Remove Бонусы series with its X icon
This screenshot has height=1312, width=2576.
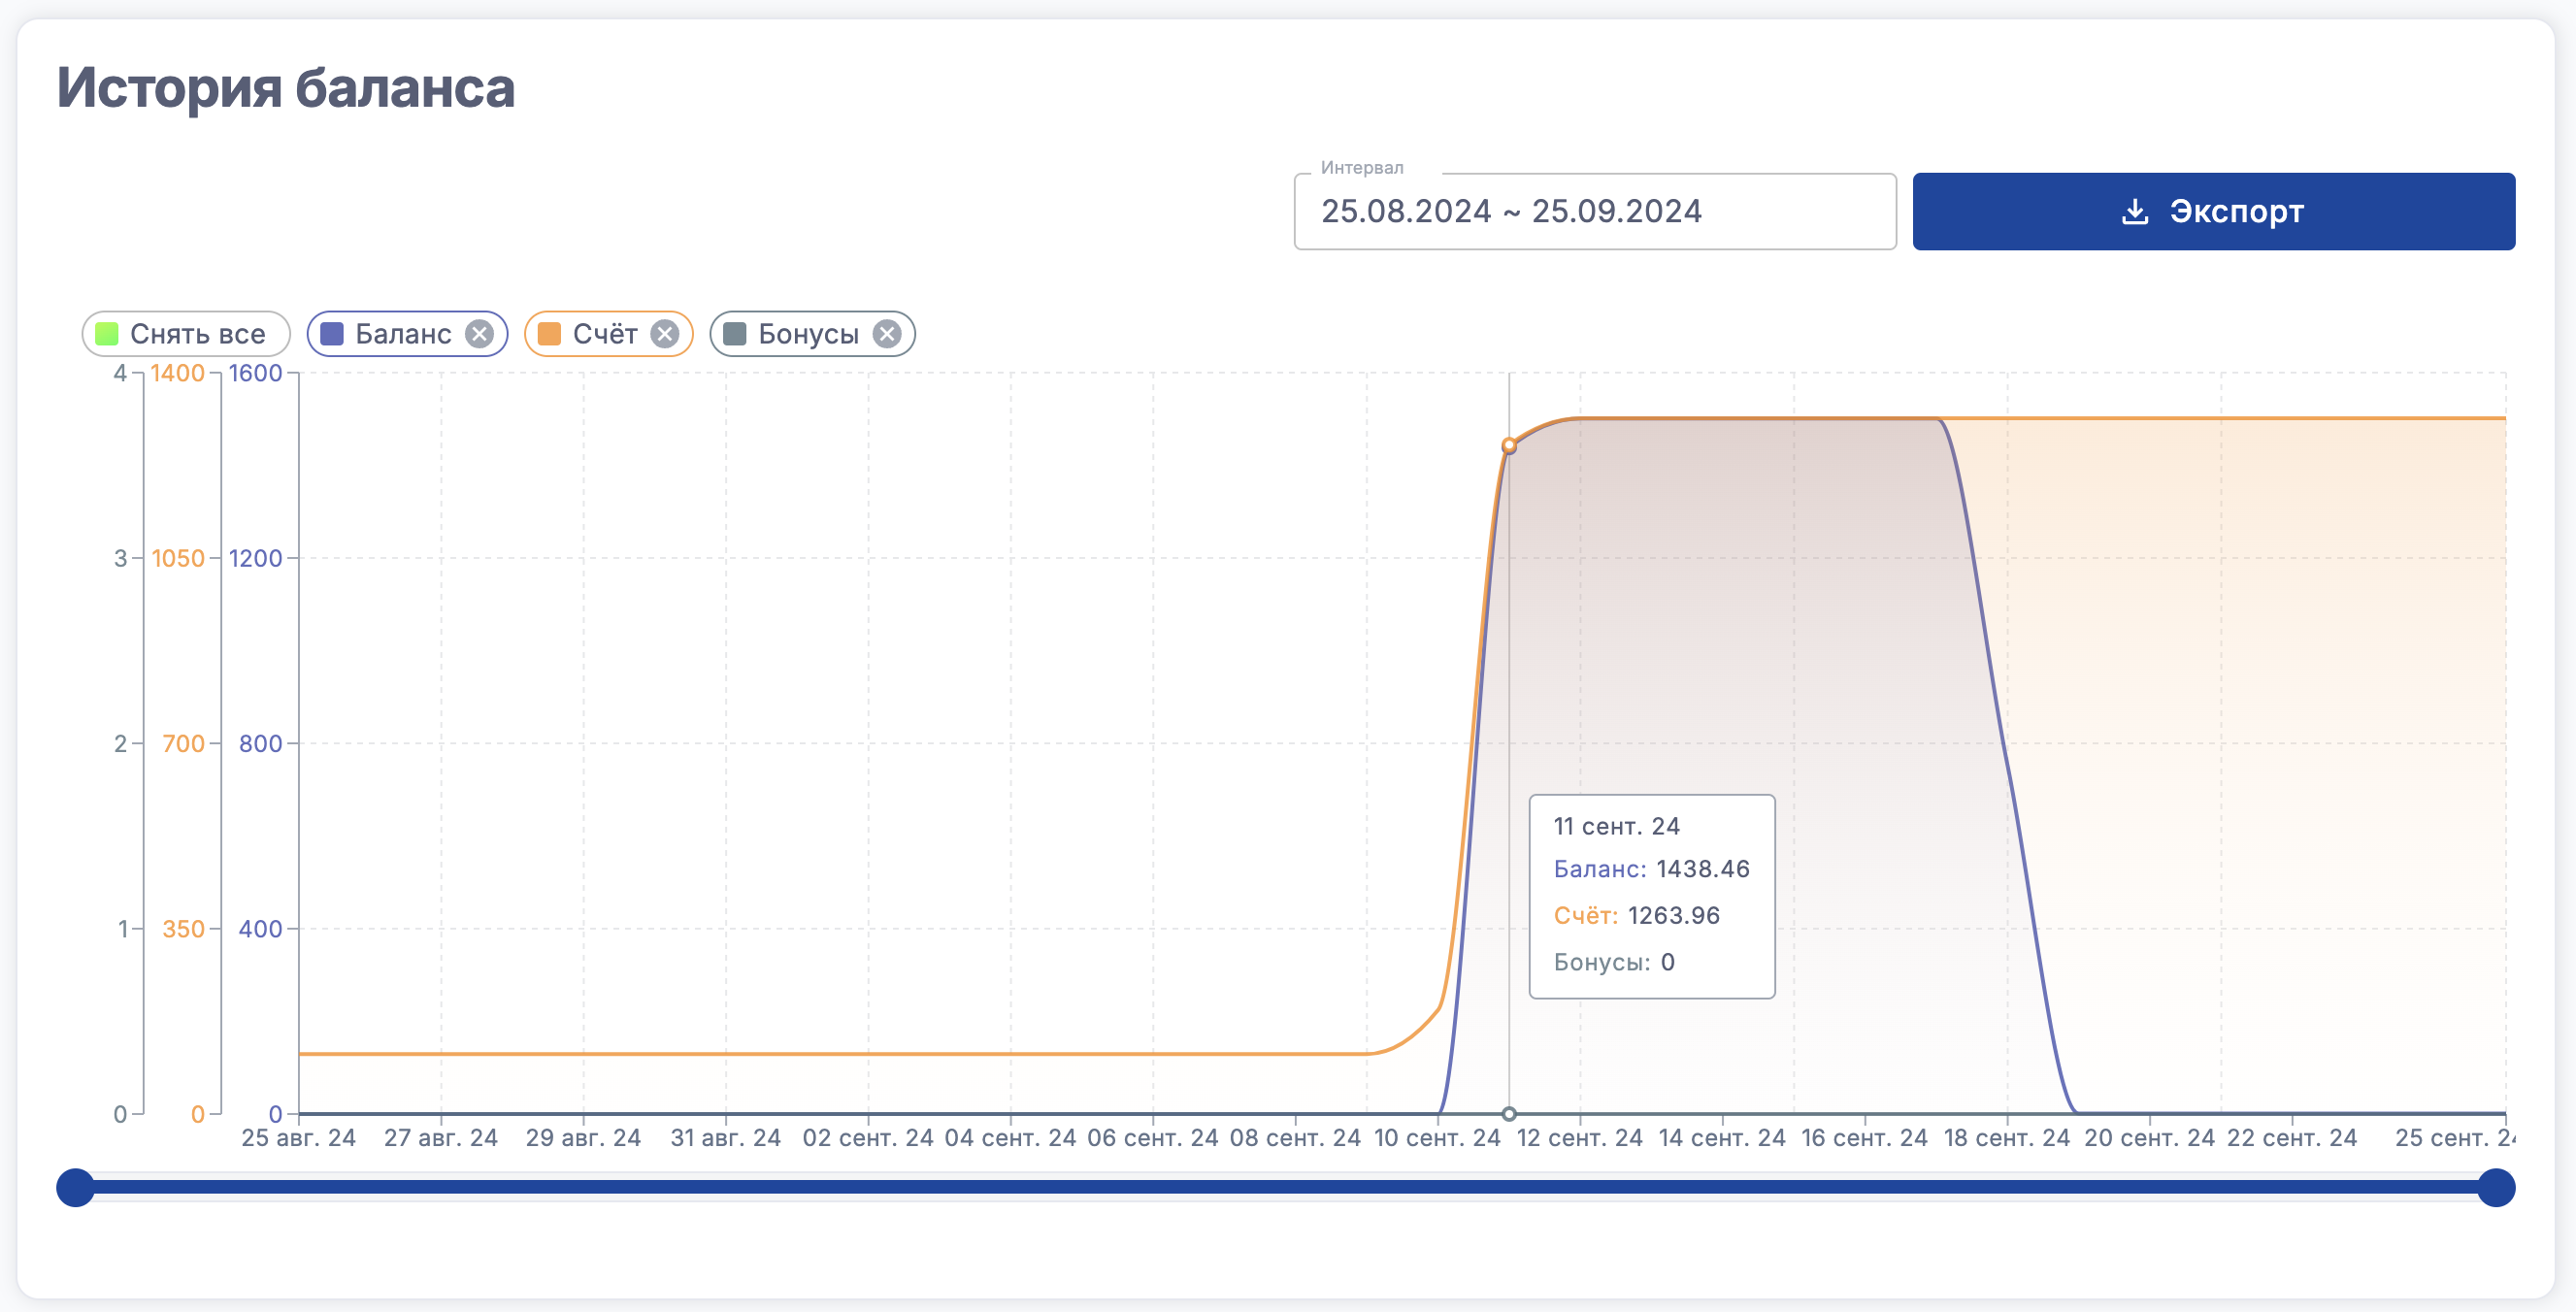(x=887, y=334)
